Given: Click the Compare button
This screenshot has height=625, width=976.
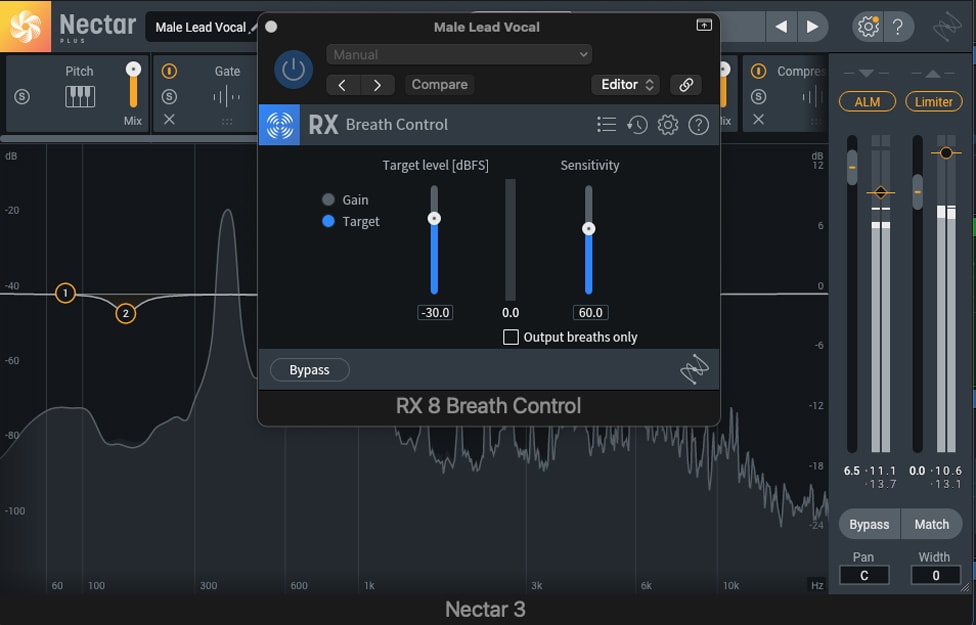Looking at the screenshot, I should (x=439, y=85).
